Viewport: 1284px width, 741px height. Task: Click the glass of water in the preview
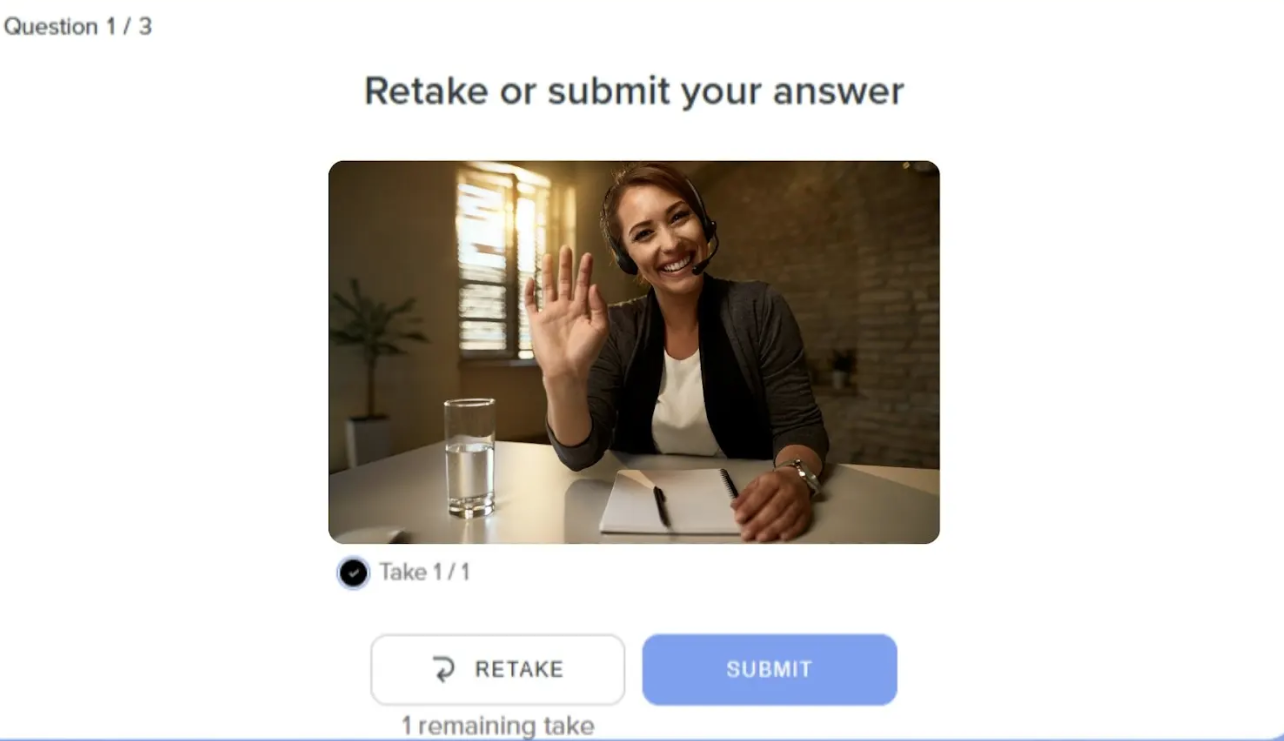coord(470,457)
